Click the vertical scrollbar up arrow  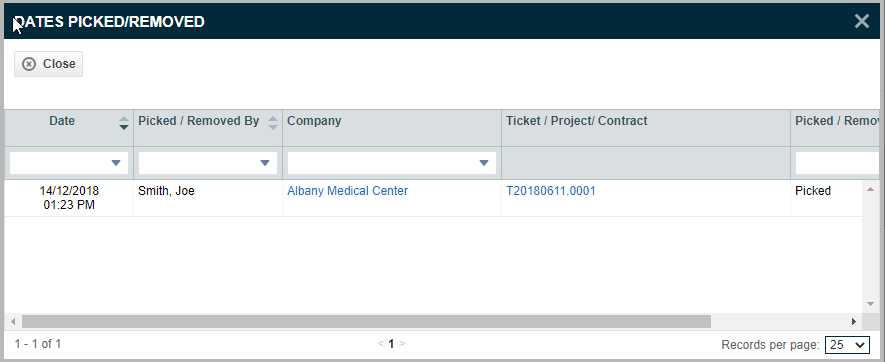(870, 188)
